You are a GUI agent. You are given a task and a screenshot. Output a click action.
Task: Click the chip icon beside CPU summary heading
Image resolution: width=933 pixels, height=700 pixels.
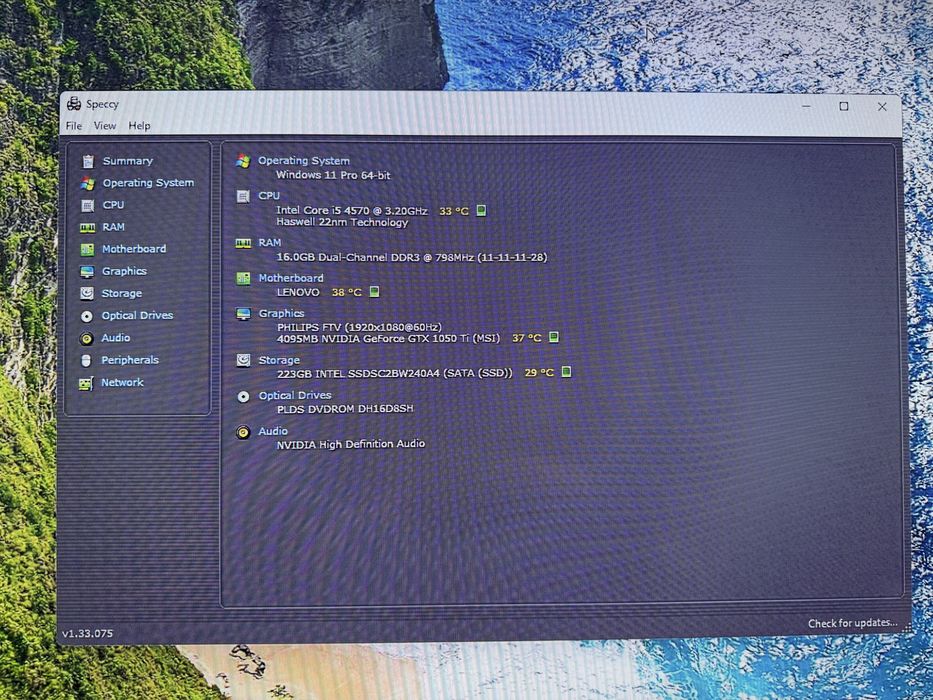click(243, 196)
